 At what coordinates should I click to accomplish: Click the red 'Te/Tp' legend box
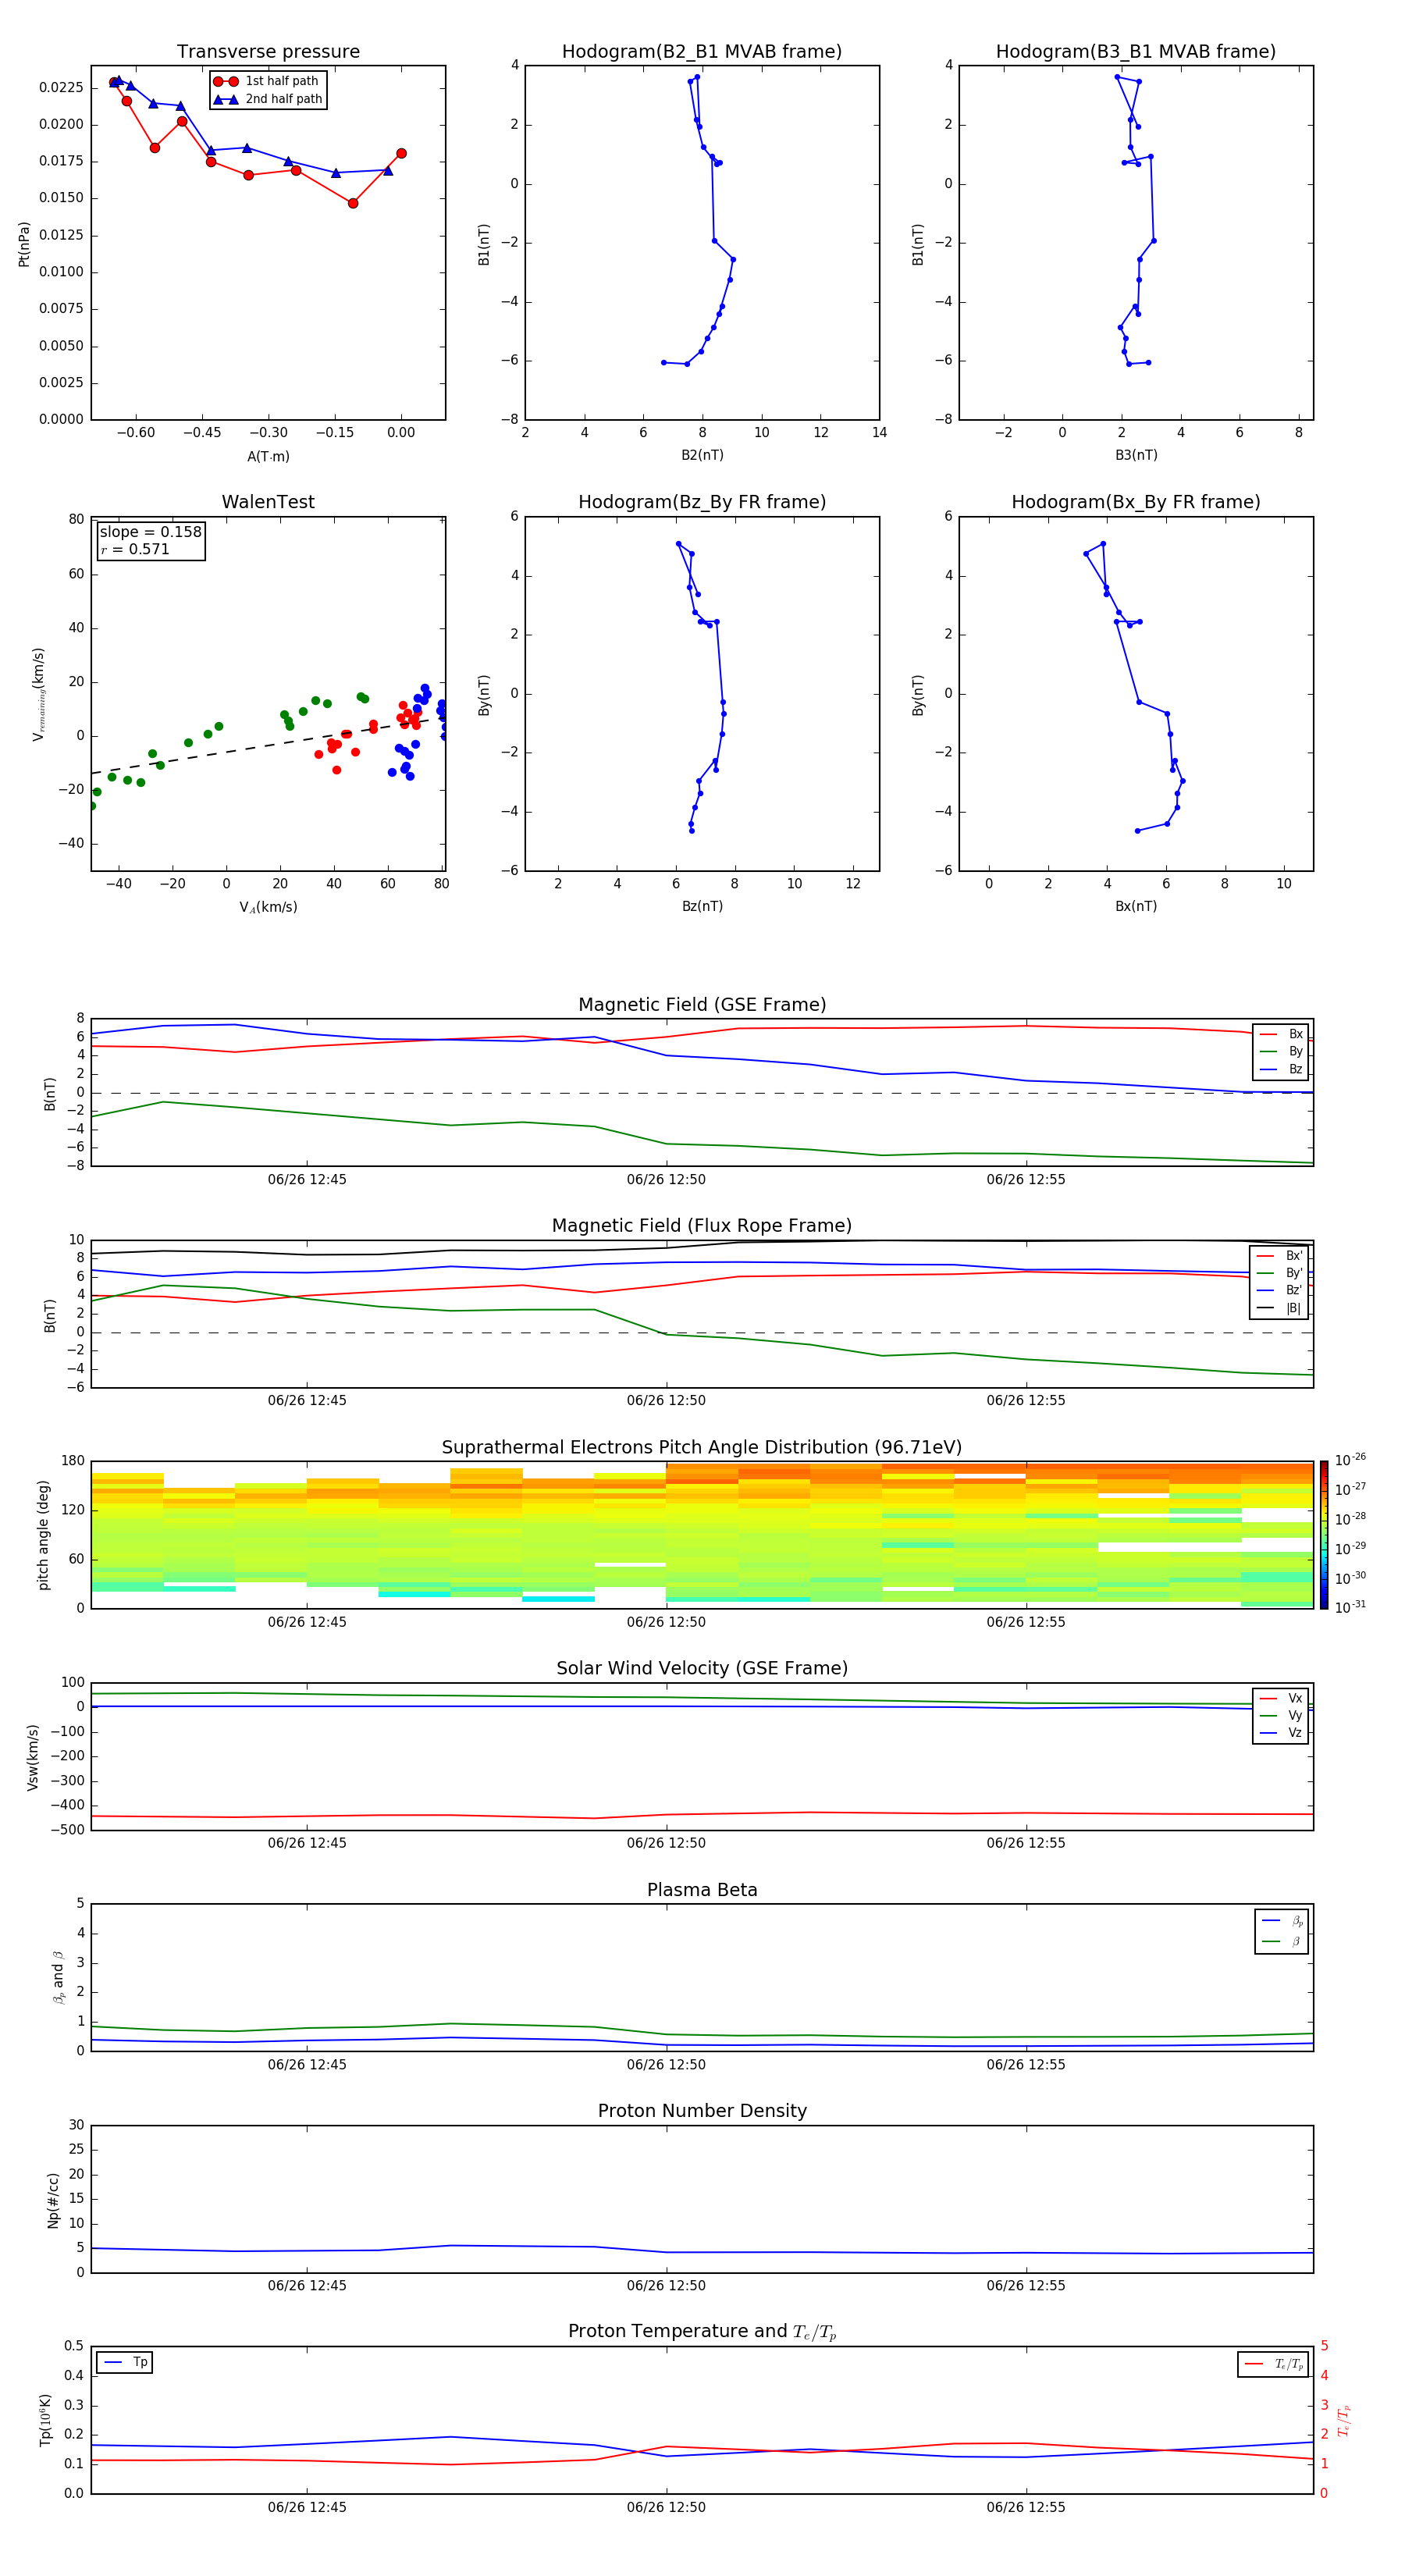(1274, 2364)
